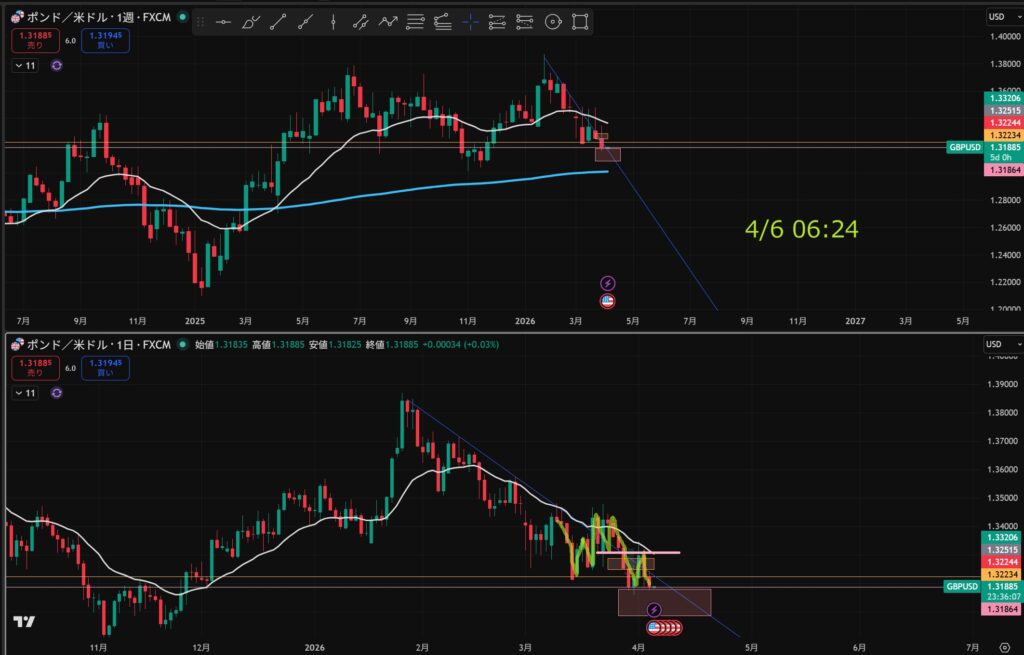Select the horizontal line drawing tool
1024x655 pixels.
[223, 21]
